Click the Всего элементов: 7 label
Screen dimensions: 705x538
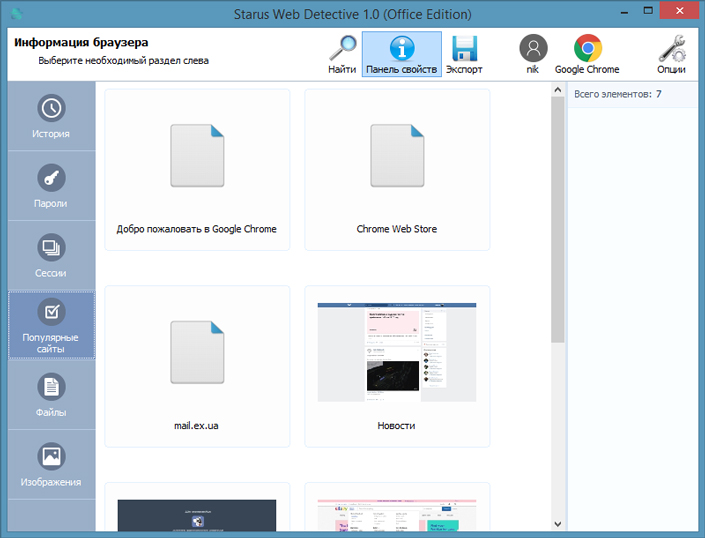pos(618,94)
